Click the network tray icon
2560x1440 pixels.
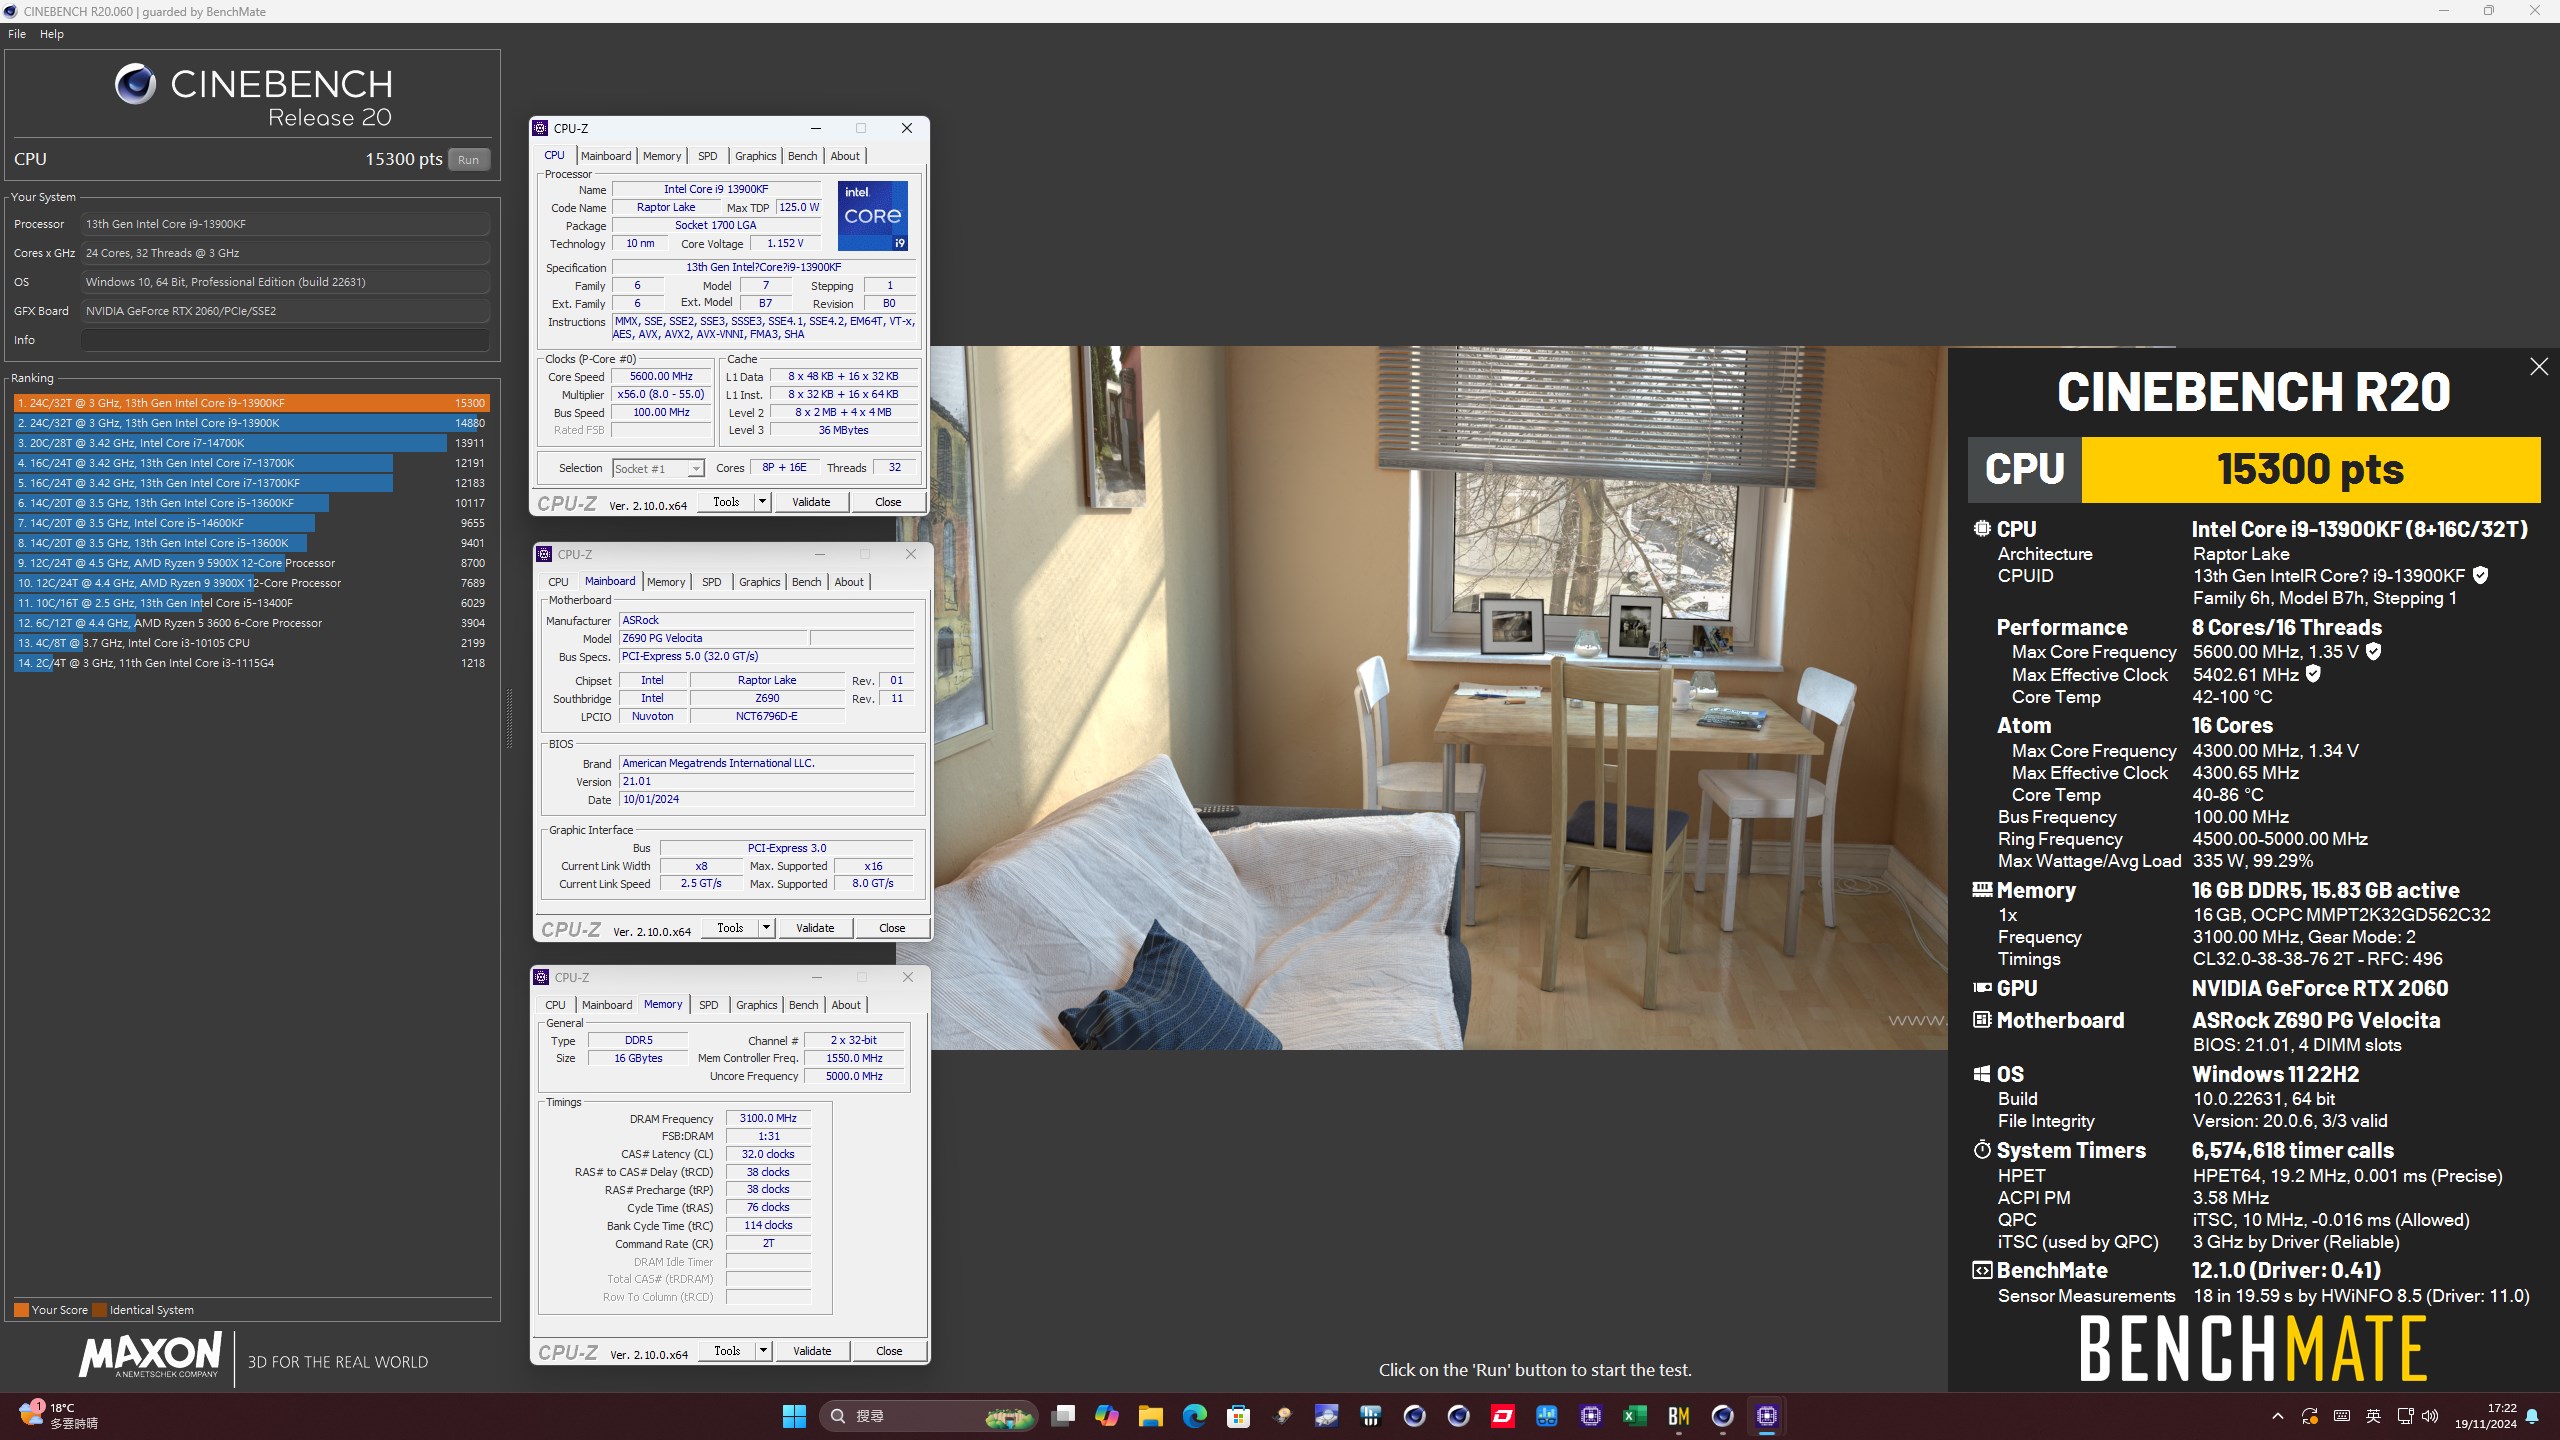[2405, 1416]
